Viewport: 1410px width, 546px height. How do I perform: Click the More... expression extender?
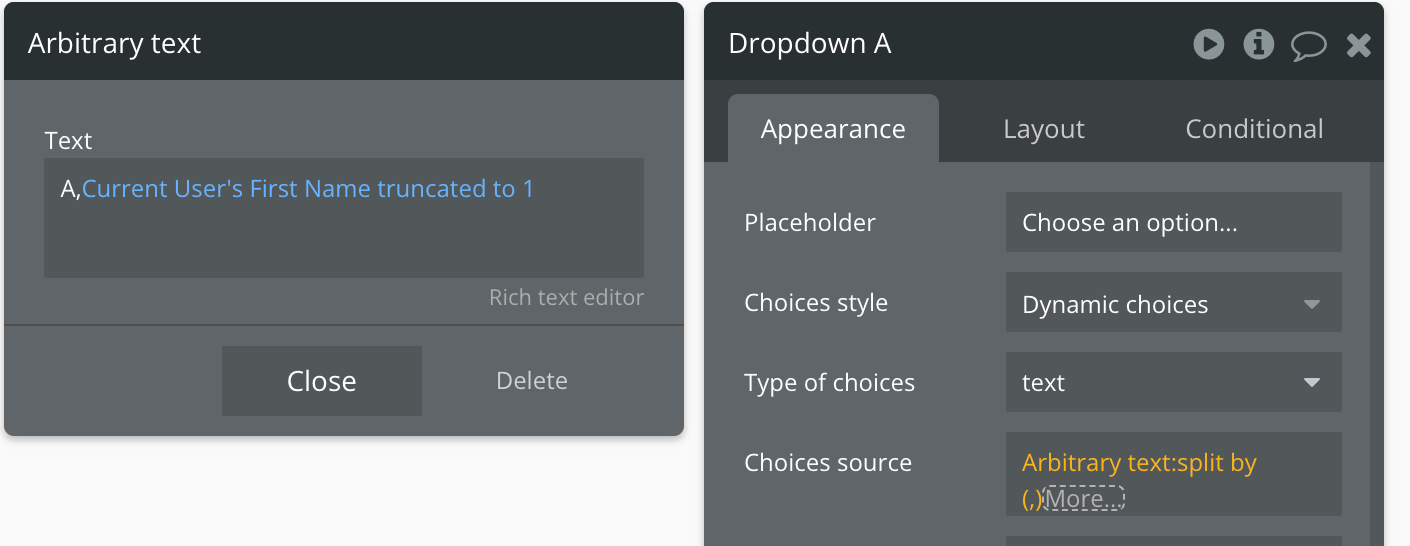pos(1084,498)
